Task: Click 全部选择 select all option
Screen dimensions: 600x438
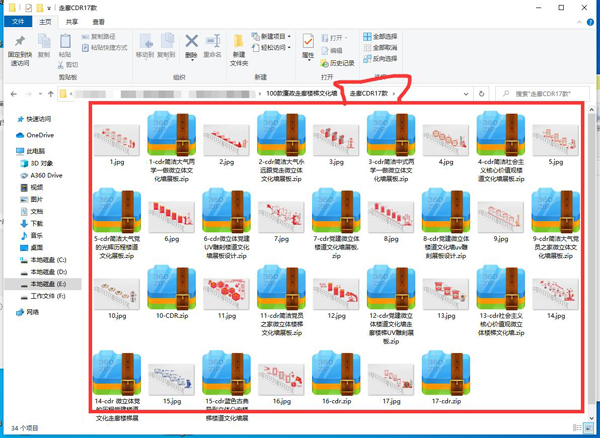Action: click(384, 37)
